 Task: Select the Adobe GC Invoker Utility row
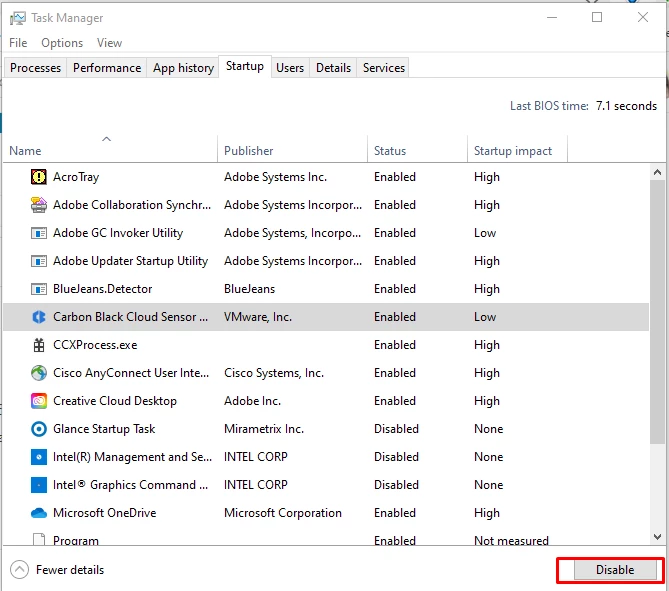tap(326, 233)
